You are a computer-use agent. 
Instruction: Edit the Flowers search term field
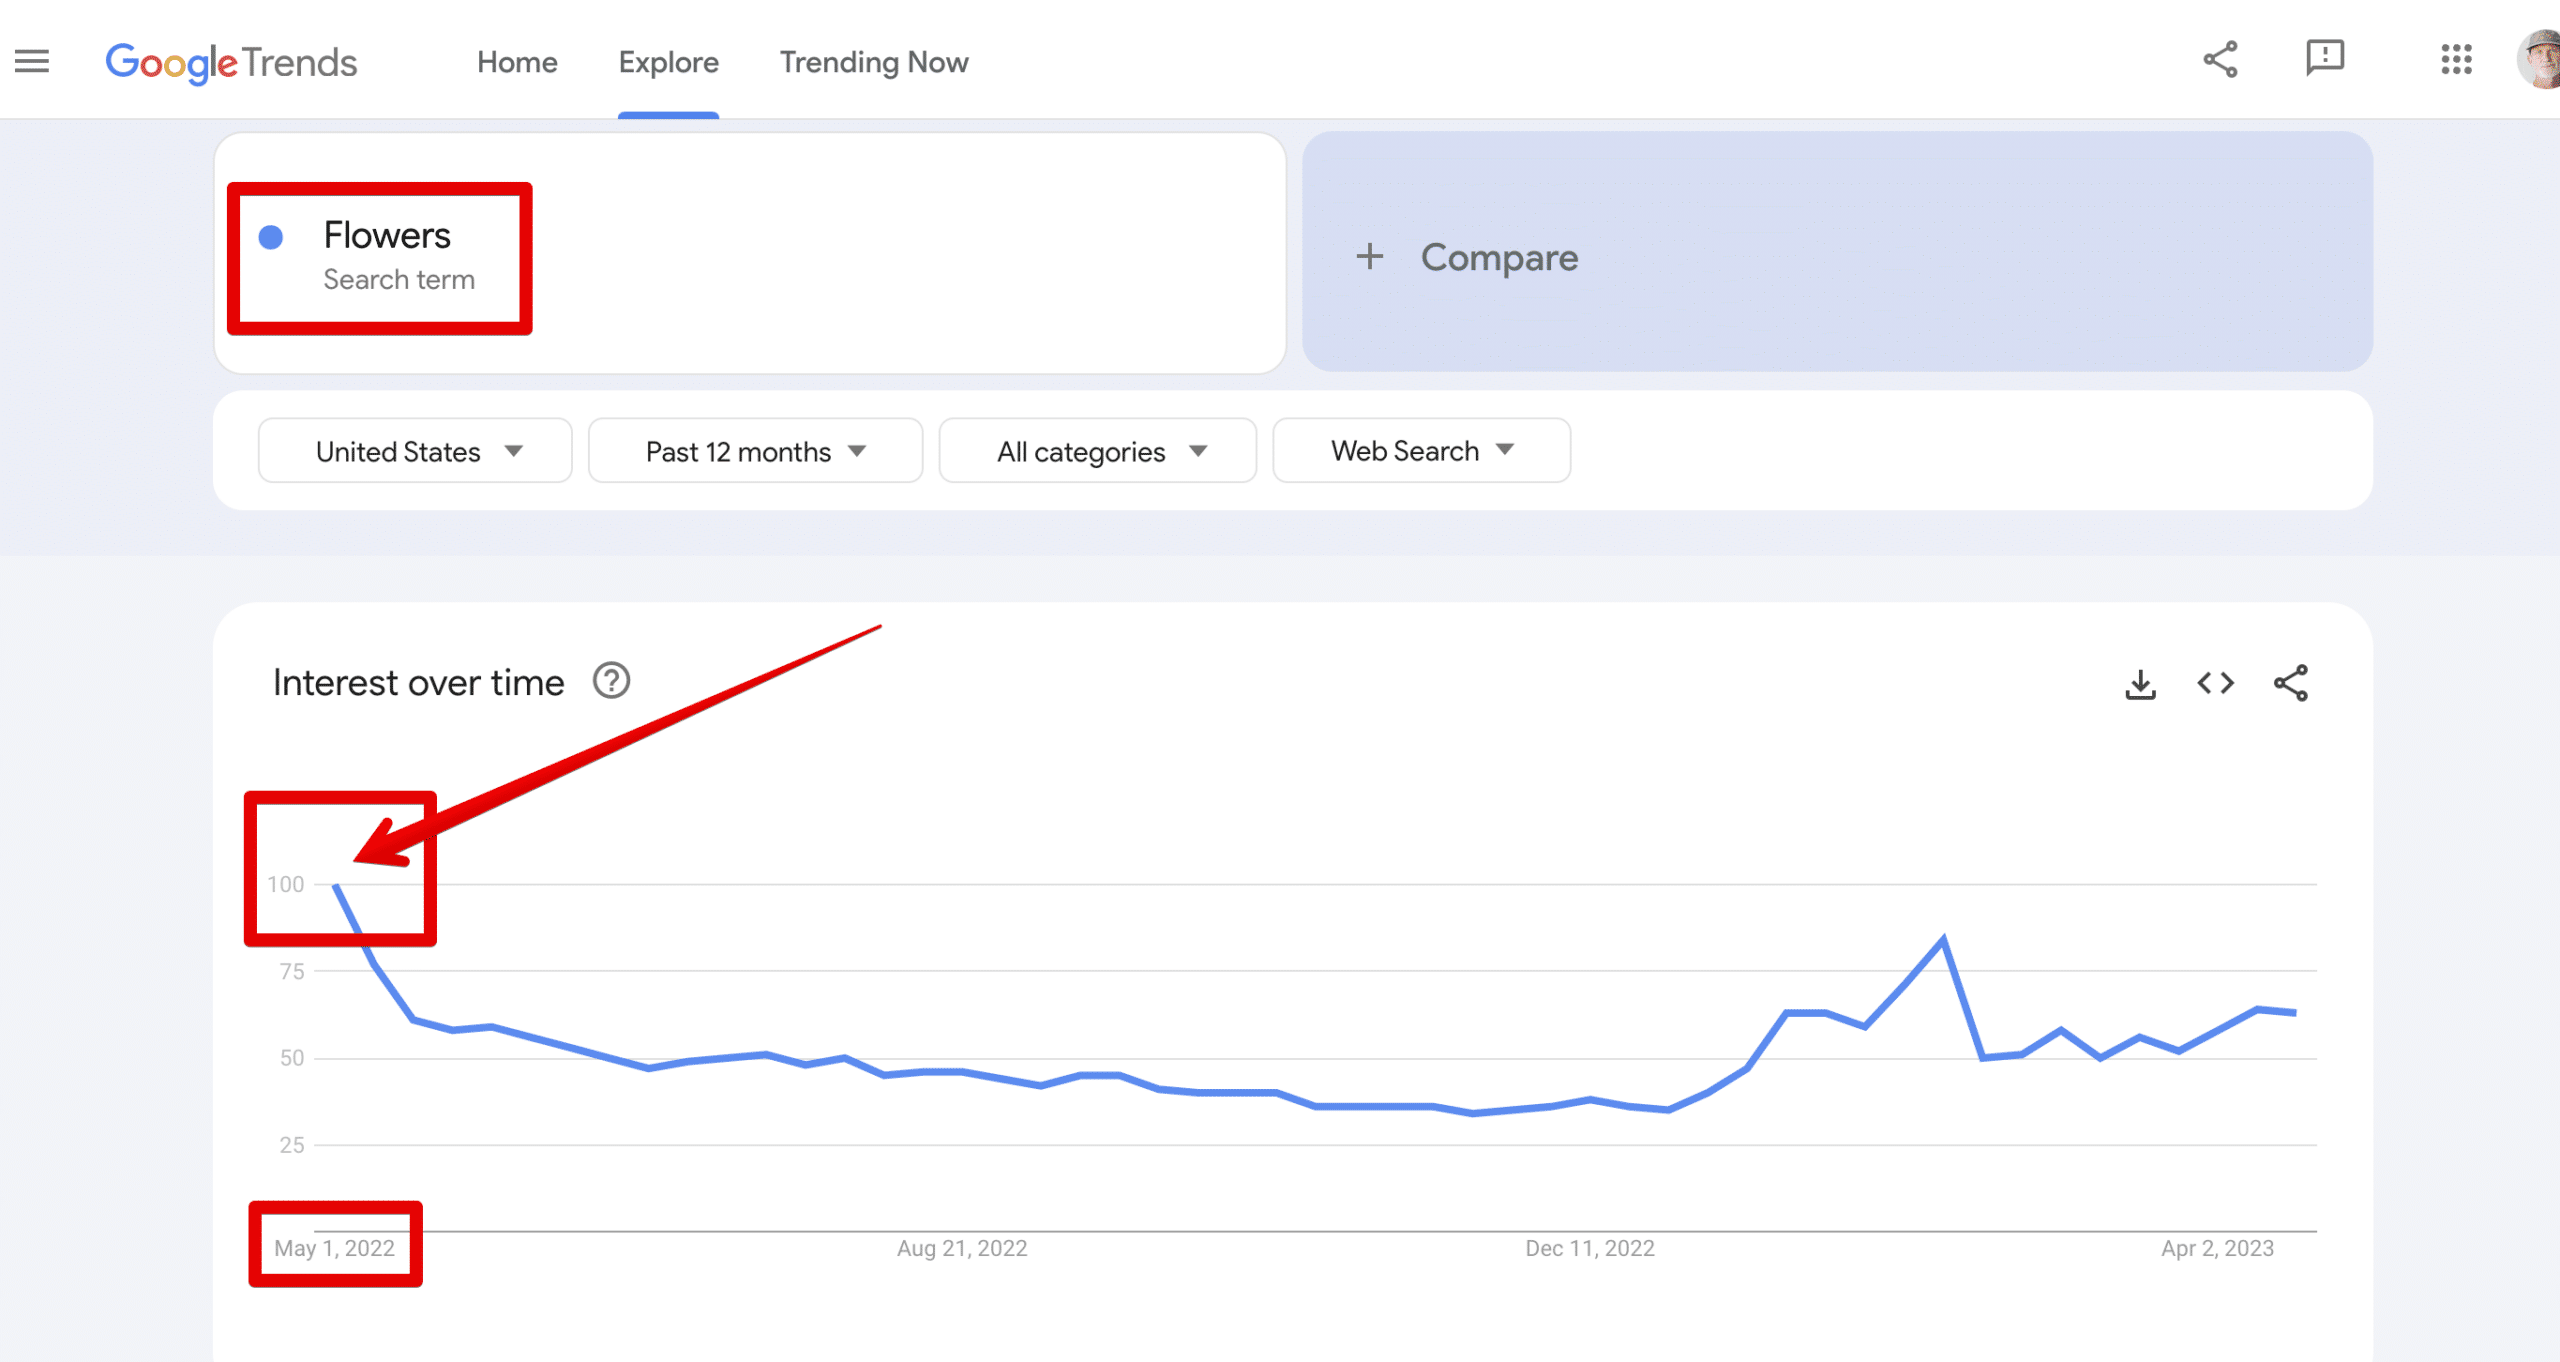(387, 236)
